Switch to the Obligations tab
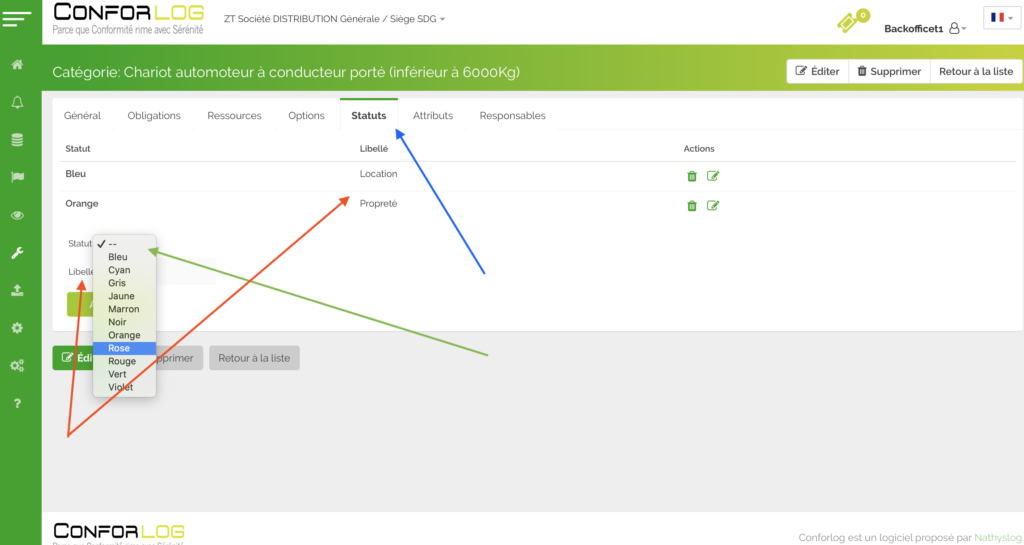Screen dimensions: 1024x545 (x=154, y=116)
